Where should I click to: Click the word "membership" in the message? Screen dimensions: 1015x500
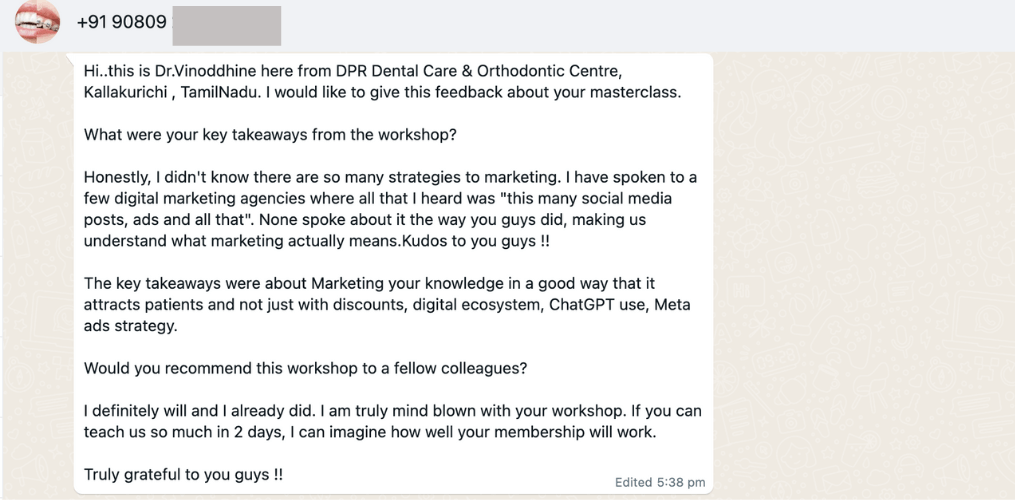click(x=553, y=432)
